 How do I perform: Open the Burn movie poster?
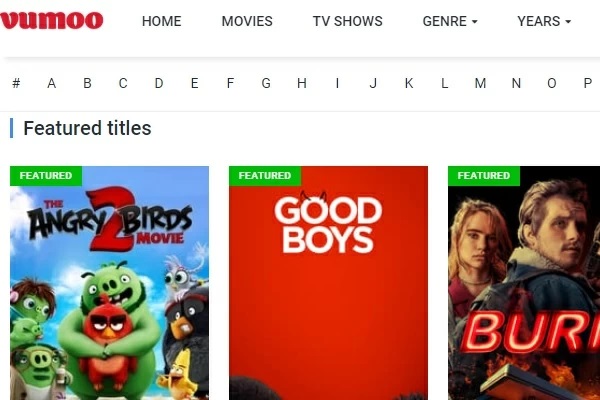pos(524,283)
